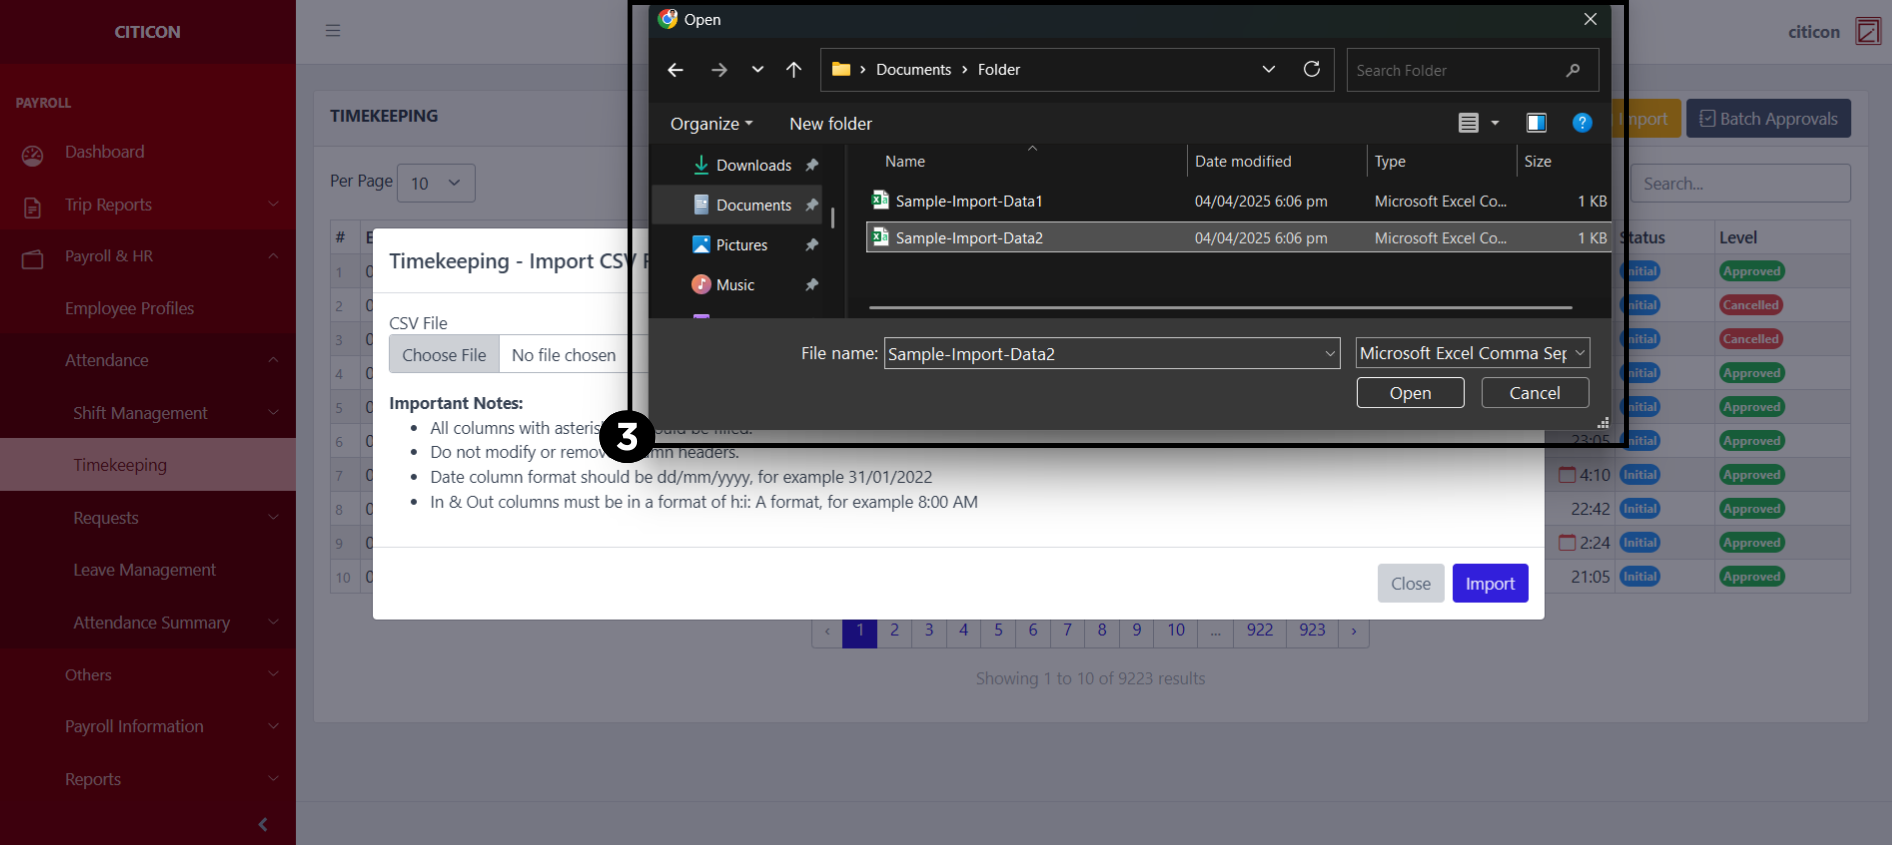Click pin icon next to Pictures

(812, 245)
